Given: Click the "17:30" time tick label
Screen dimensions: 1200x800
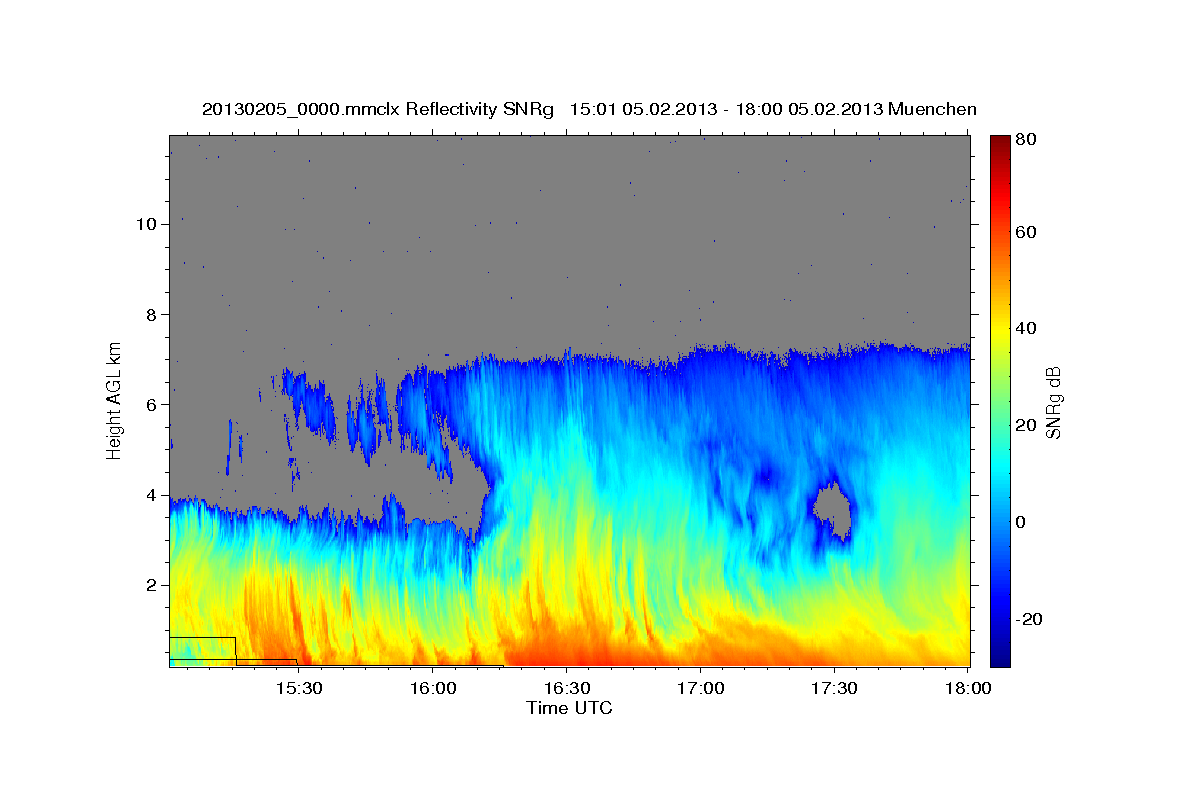Looking at the screenshot, I should (834, 688).
